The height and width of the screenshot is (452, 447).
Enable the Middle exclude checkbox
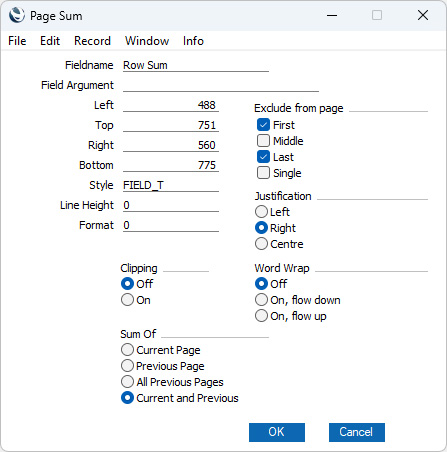point(263,141)
